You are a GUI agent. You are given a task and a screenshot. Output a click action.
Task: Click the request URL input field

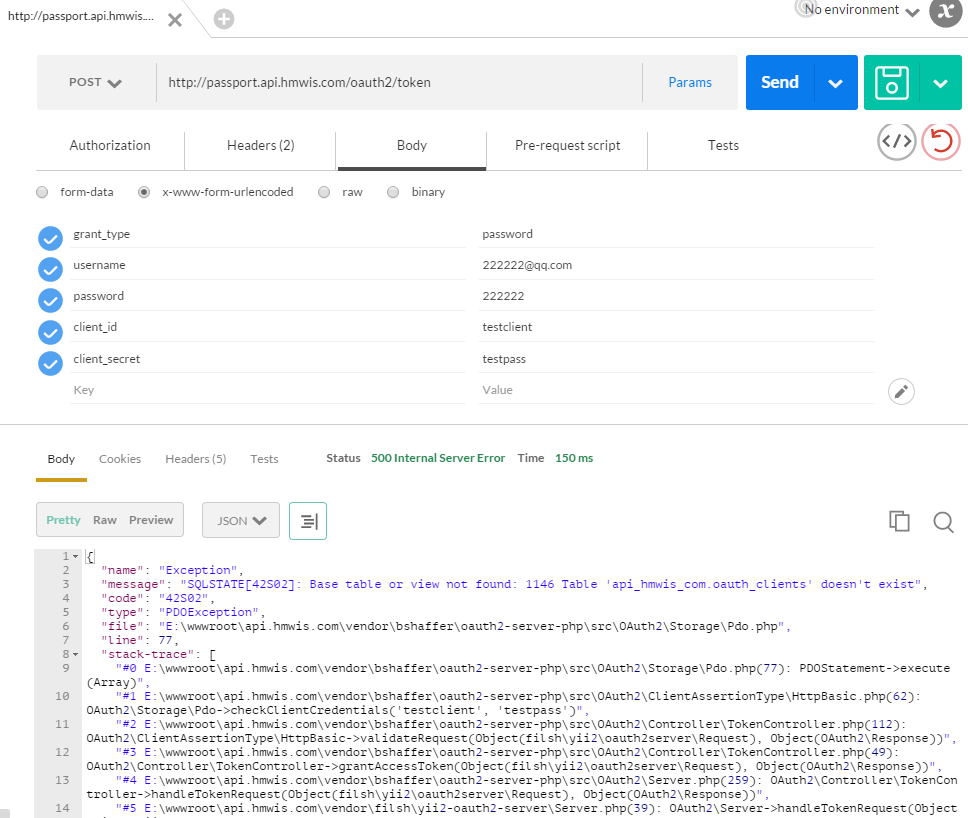click(400, 83)
